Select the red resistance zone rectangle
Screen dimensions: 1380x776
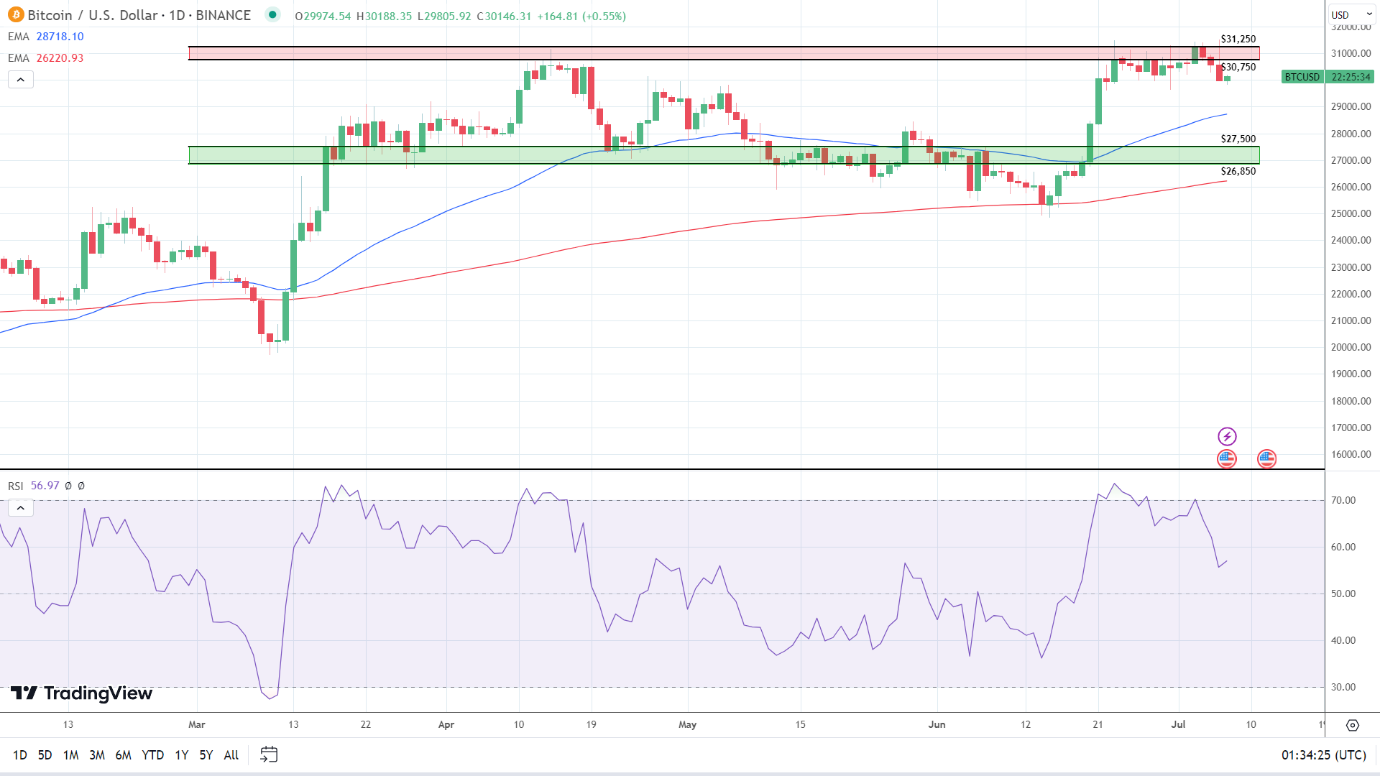click(x=724, y=53)
